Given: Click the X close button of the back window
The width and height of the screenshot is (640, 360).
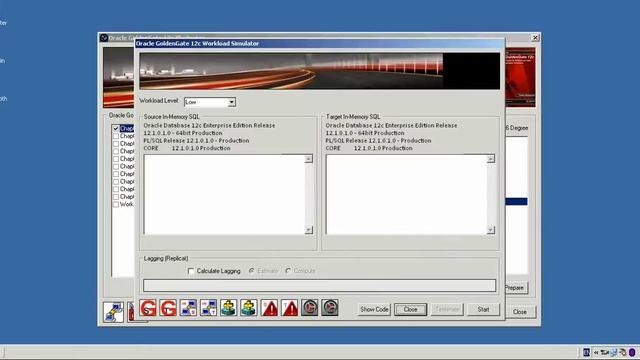Looking at the screenshot, I should (x=535, y=38).
